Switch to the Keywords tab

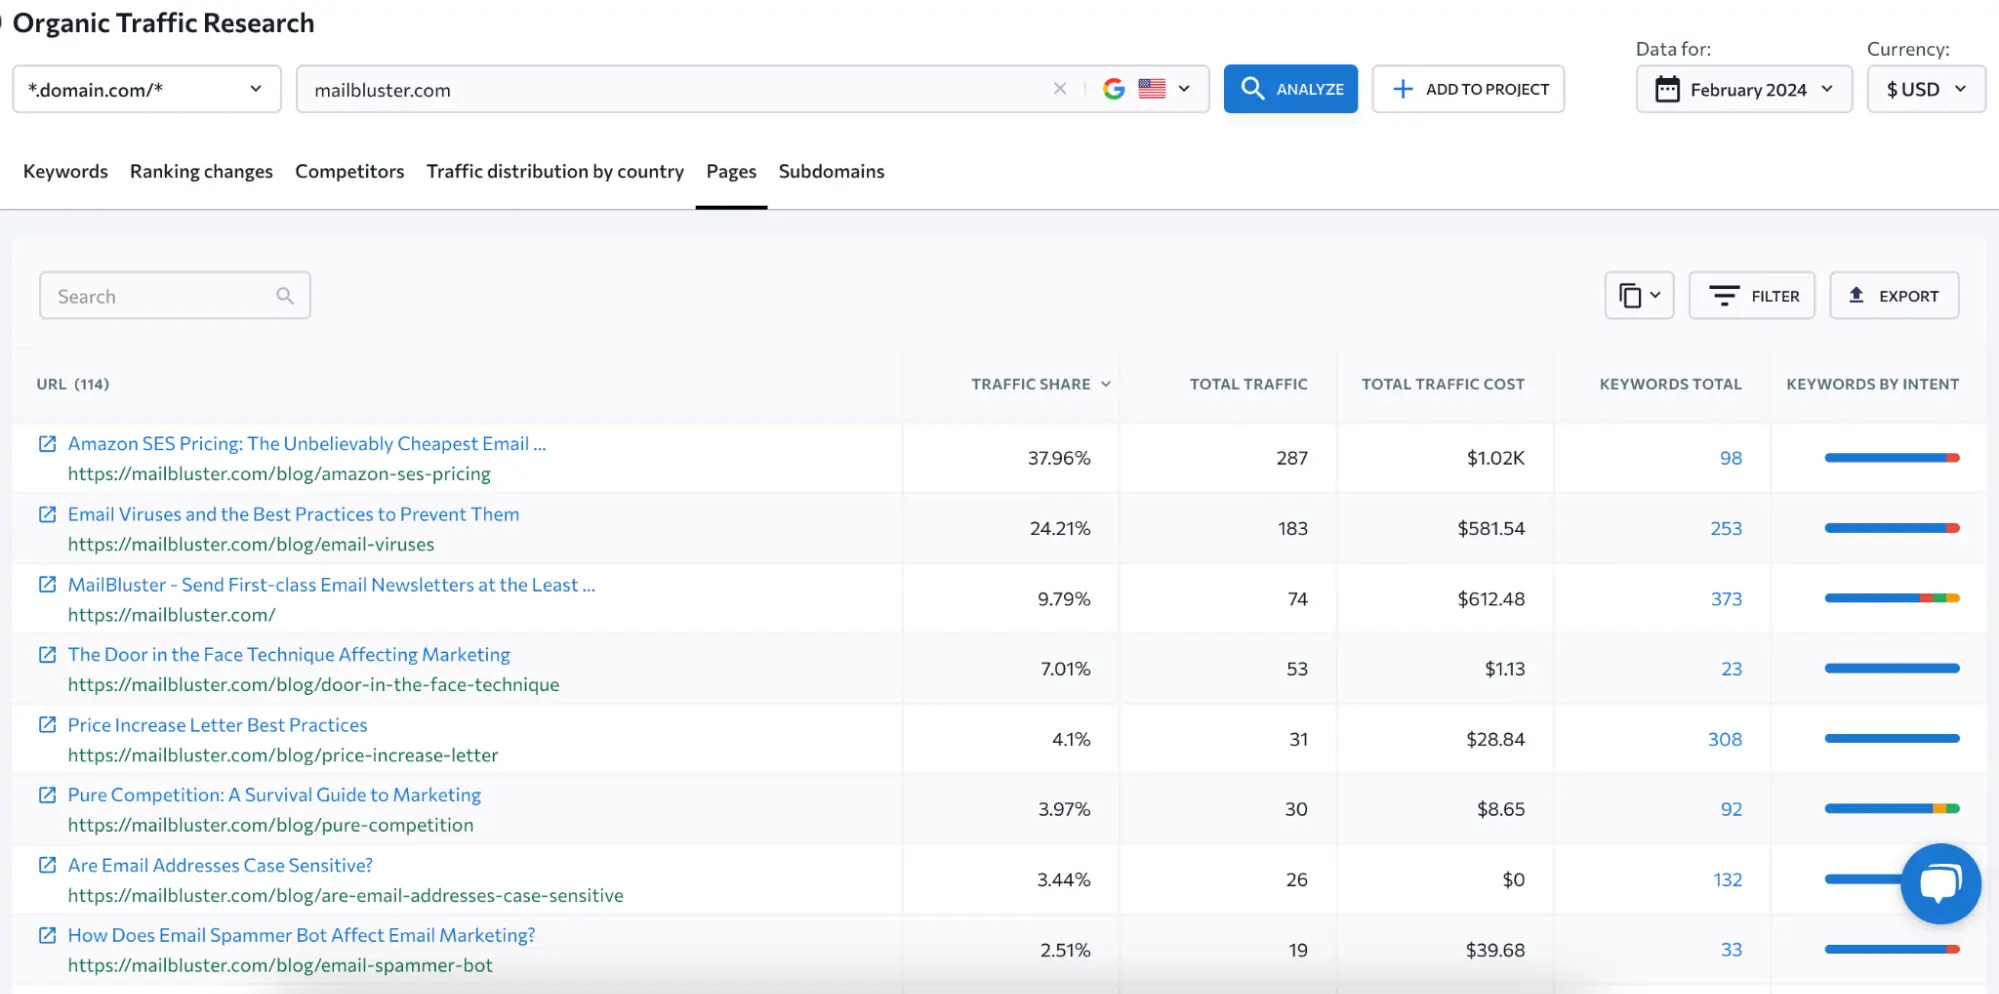pyautogui.click(x=64, y=171)
